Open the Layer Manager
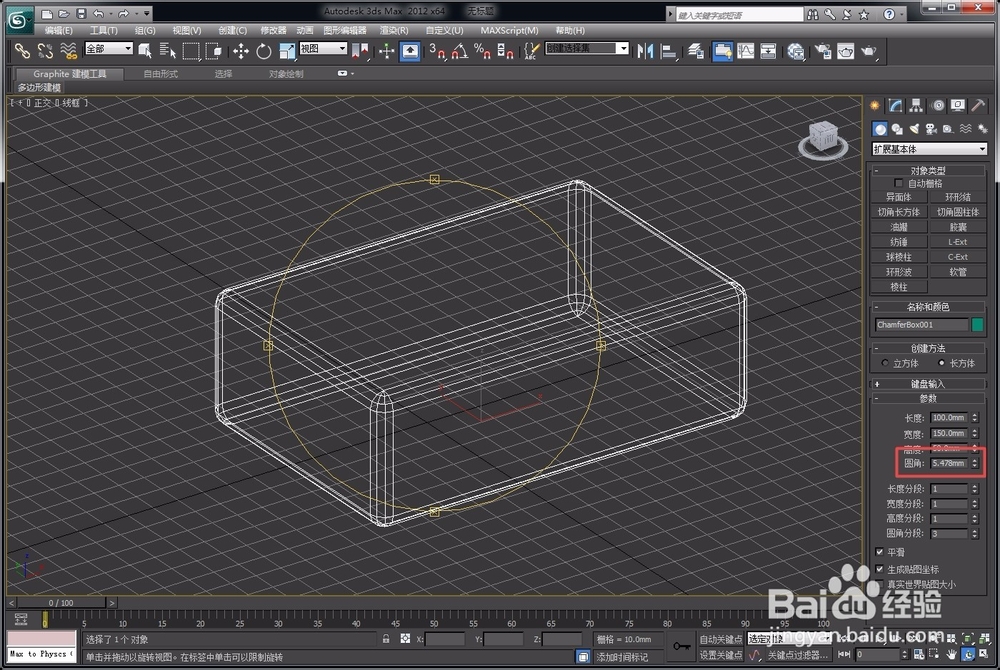Viewport: 1000px width, 670px height. pos(696,51)
